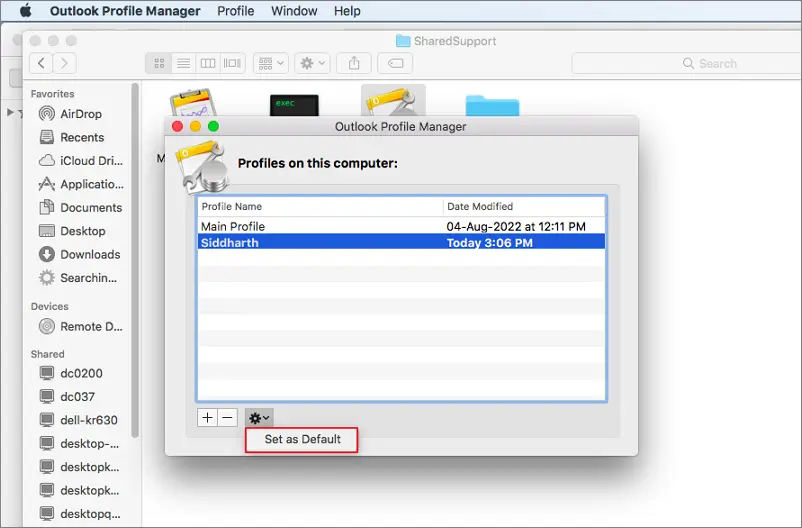Image resolution: width=802 pixels, height=528 pixels.
Task: Switch Finder to list view
Action: pyautogui.click(x=184, y=63)
